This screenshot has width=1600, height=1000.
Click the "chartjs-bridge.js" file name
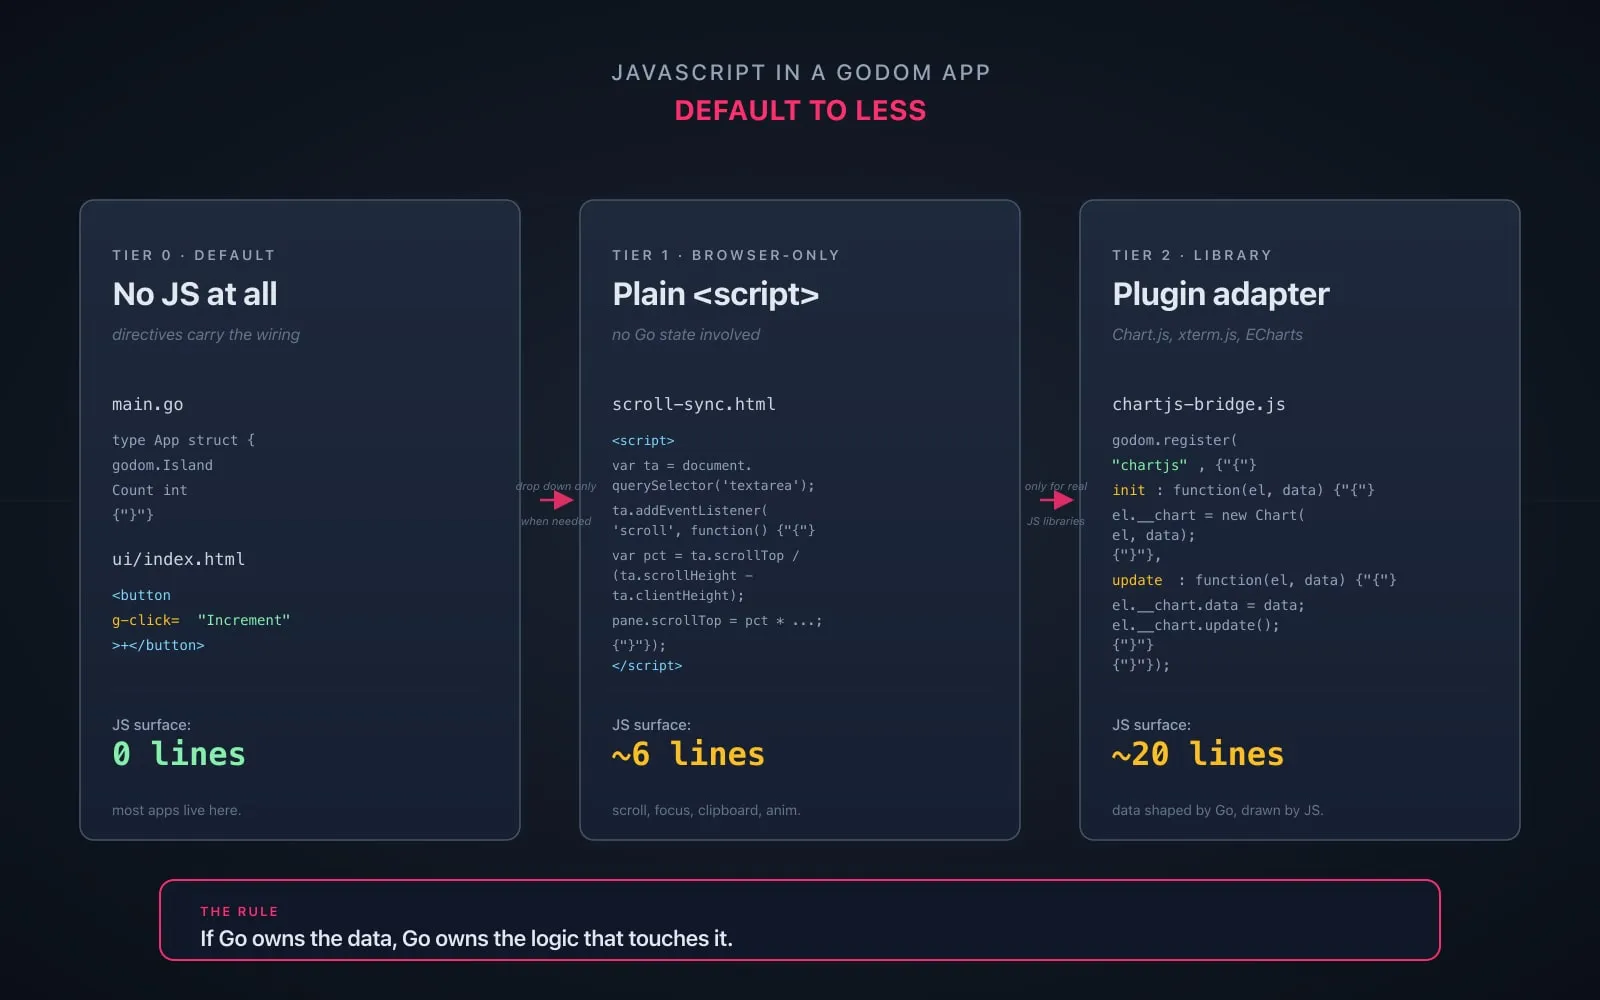click(x=1199, y=404)
